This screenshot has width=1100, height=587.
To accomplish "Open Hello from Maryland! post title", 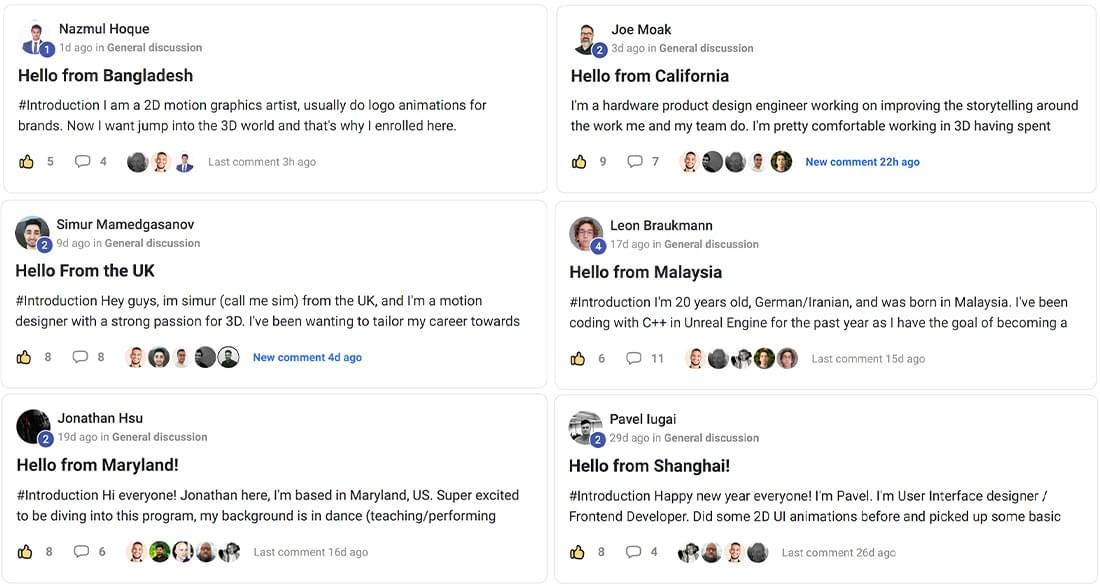I will (98, 465).
